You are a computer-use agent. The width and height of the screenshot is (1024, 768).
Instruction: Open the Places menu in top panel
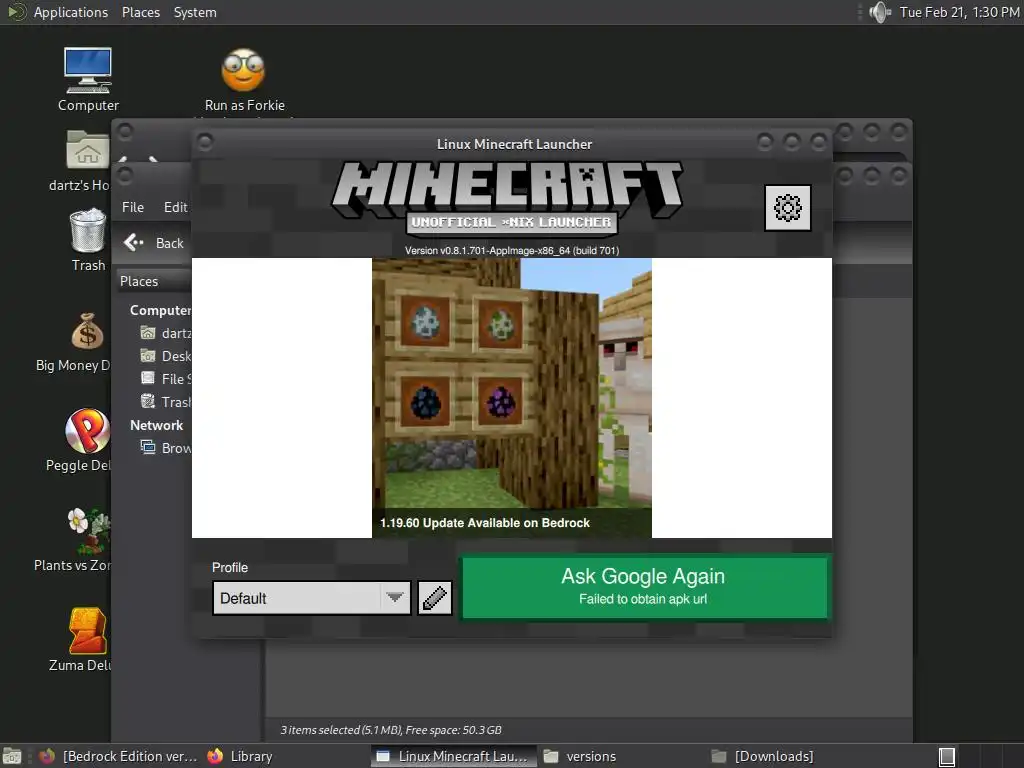click(x=140, y=12)
